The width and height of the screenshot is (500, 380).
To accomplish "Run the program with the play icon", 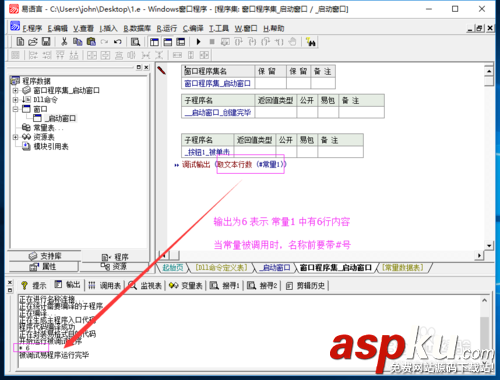I will (199, 42).
